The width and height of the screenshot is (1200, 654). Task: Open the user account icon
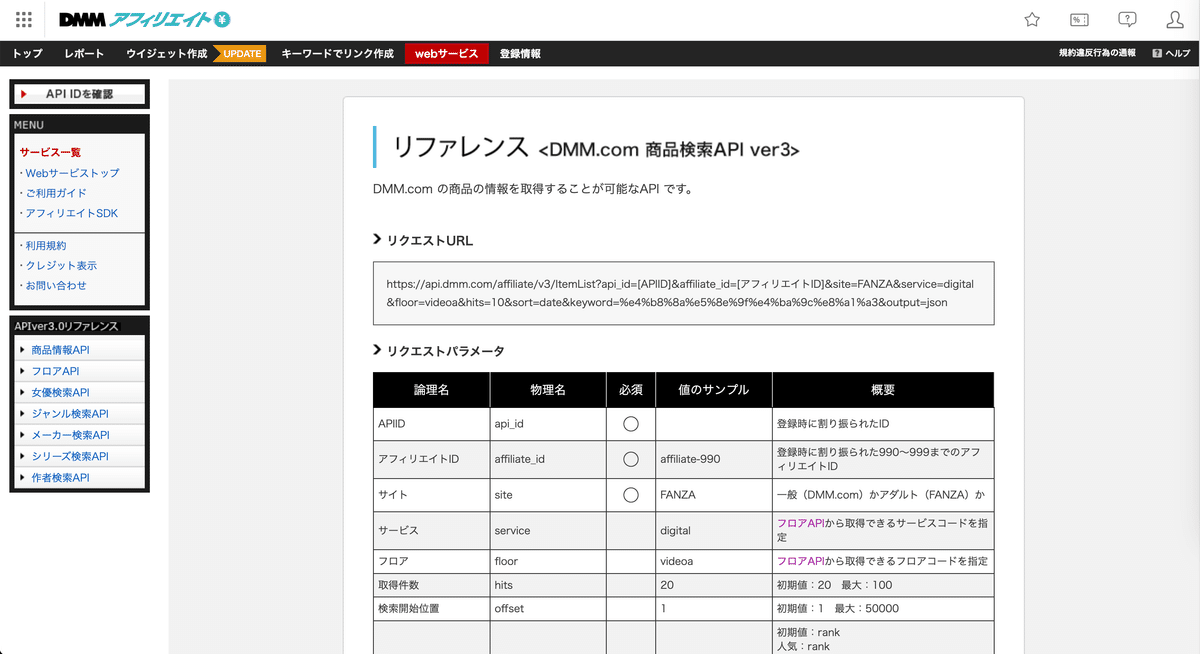pos(1176,19)
